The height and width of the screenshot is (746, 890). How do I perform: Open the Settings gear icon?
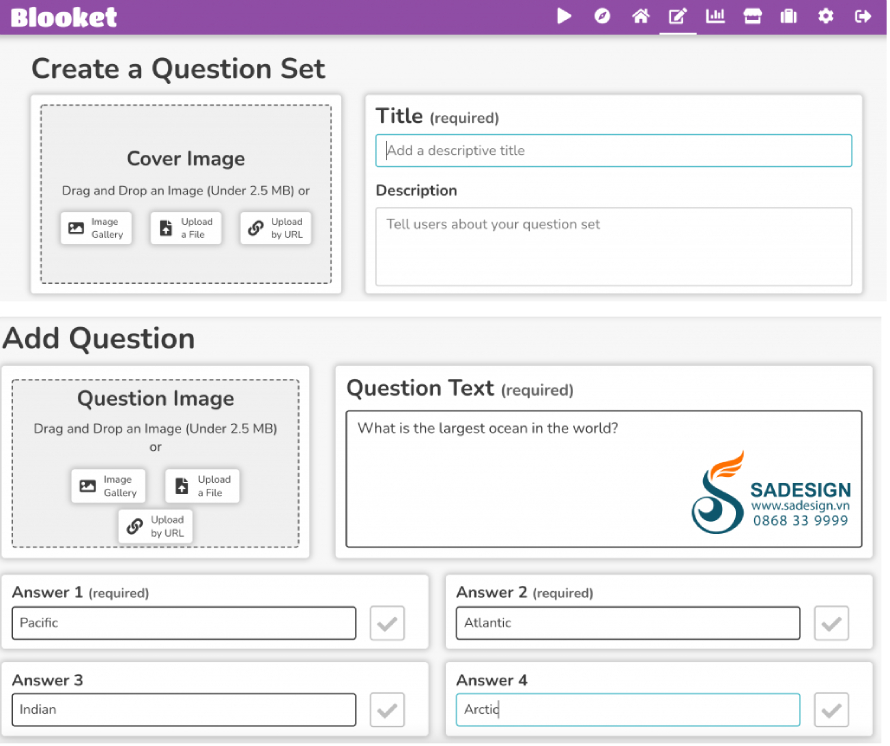point(825,16)
